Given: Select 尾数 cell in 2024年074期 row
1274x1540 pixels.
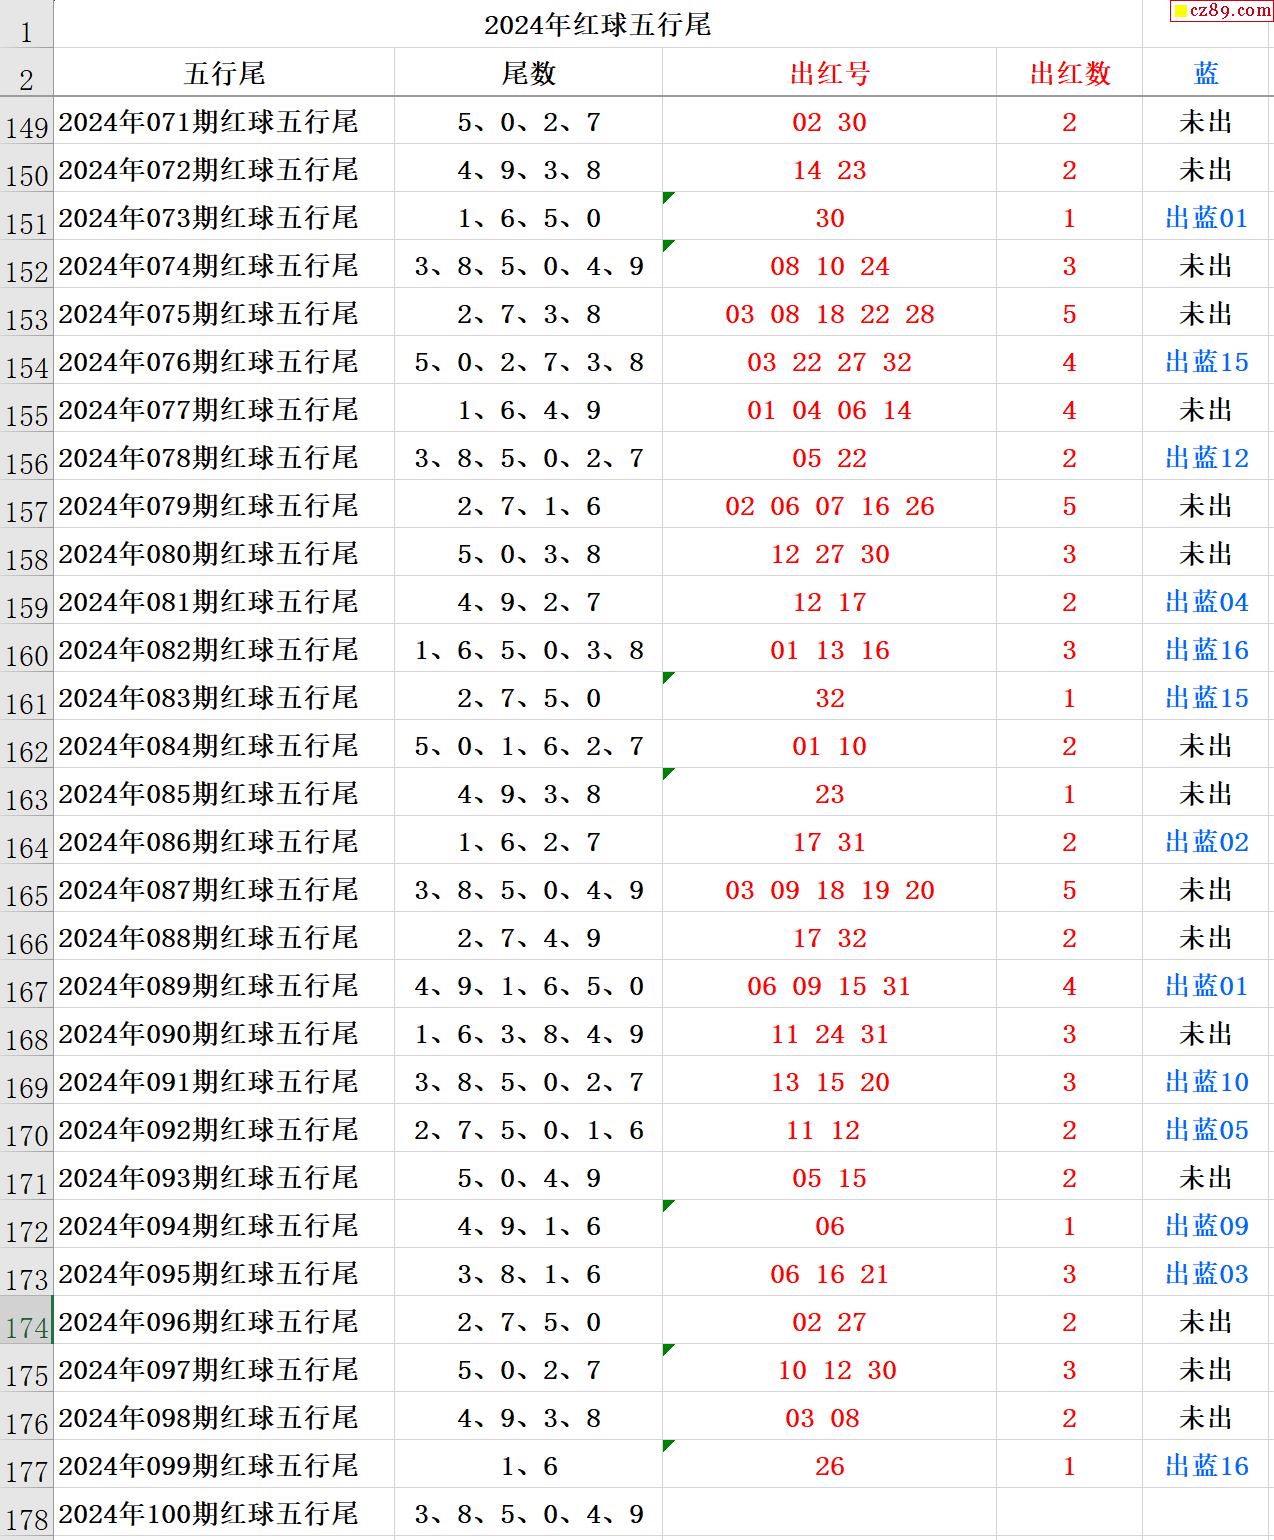Looking at the screenshot, I should [x=528, y=265].
